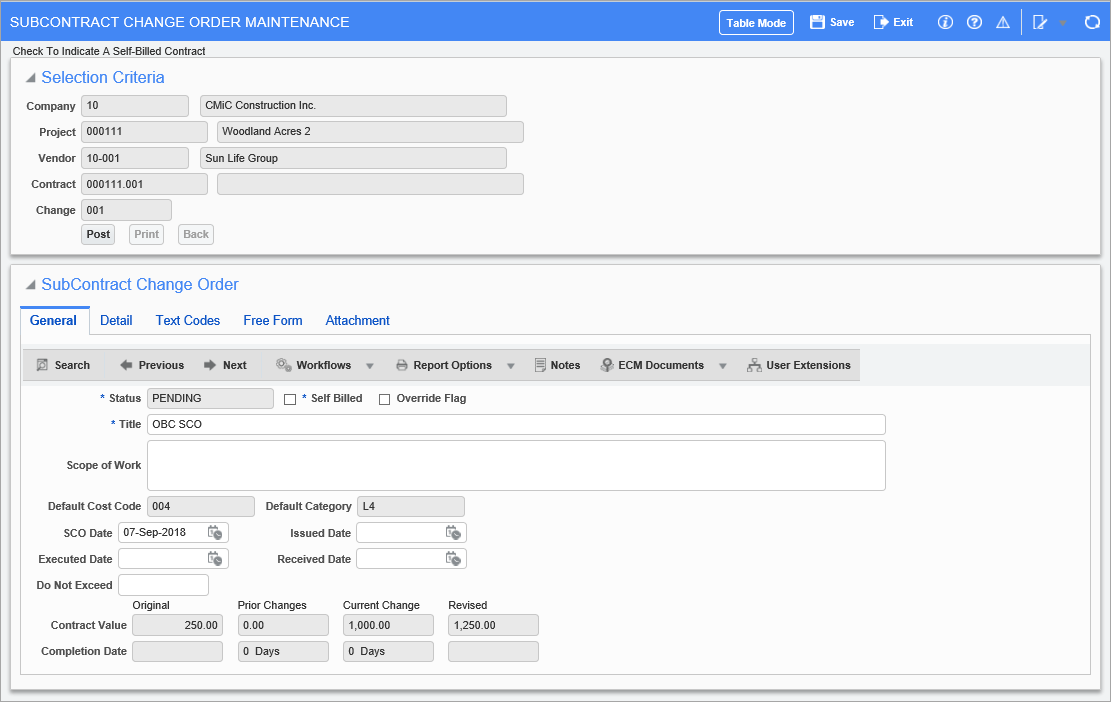The width and height of the screenshot is (1111, 702).
Task: Click the Do Not Exceed field
Action: (164, 585)
